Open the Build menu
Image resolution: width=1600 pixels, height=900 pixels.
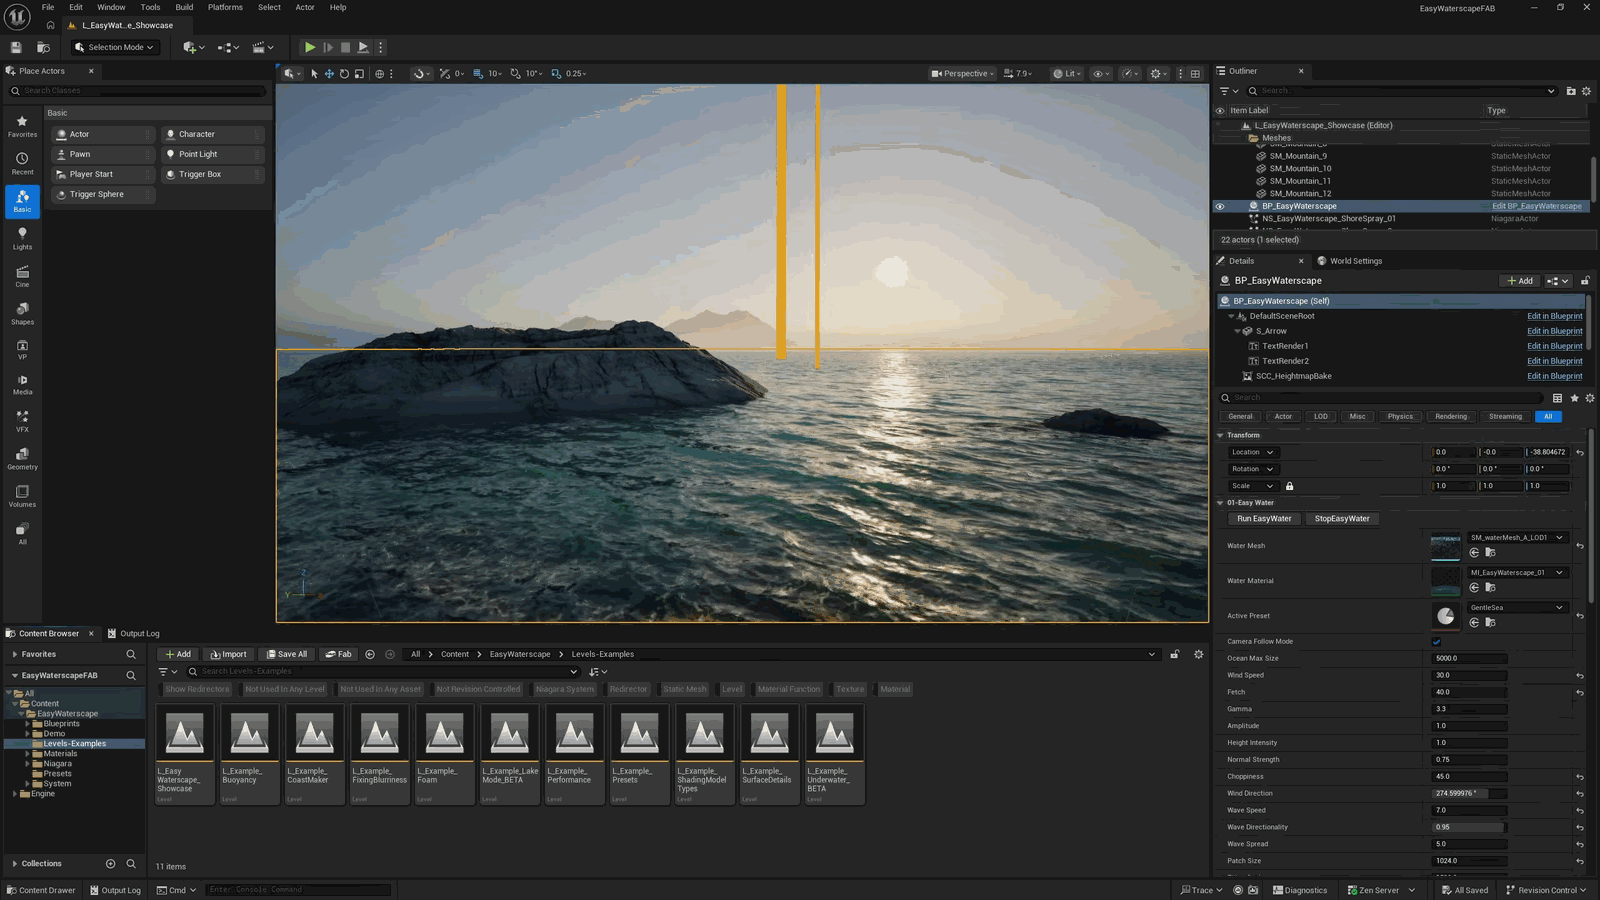click(x=184, y=7)
